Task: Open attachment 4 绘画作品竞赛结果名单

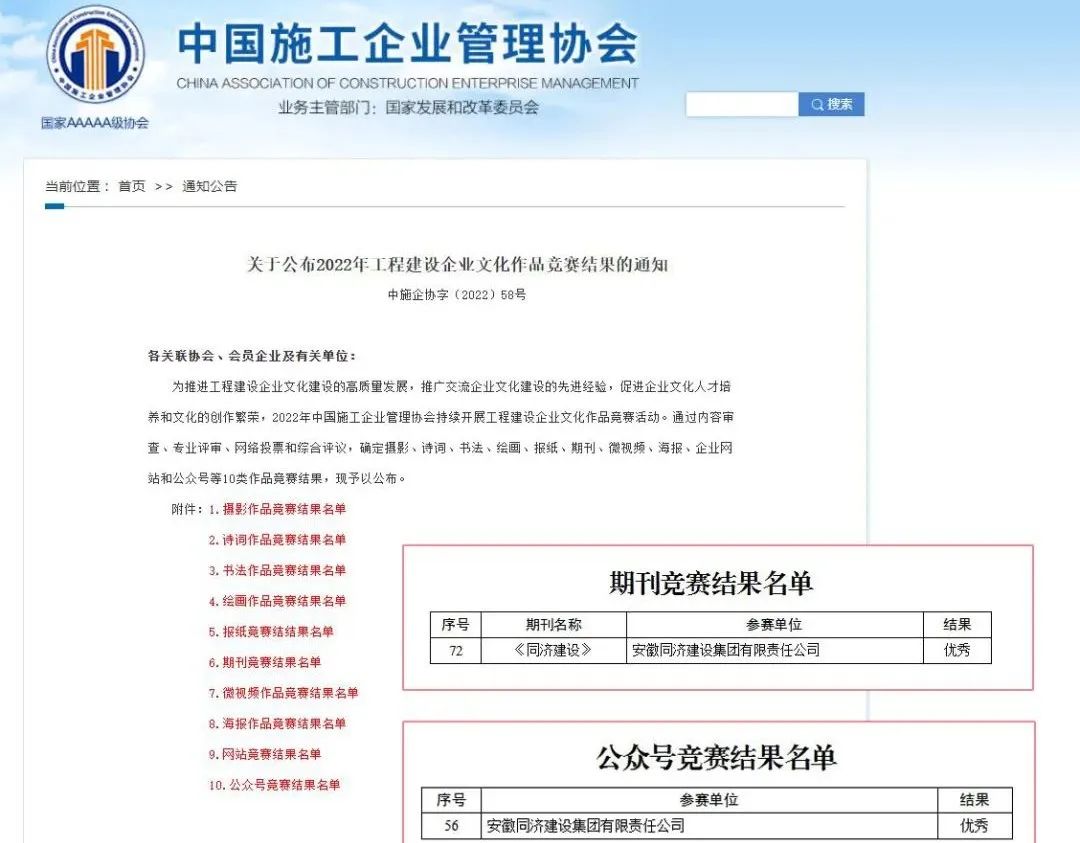Action: [277, 601]
